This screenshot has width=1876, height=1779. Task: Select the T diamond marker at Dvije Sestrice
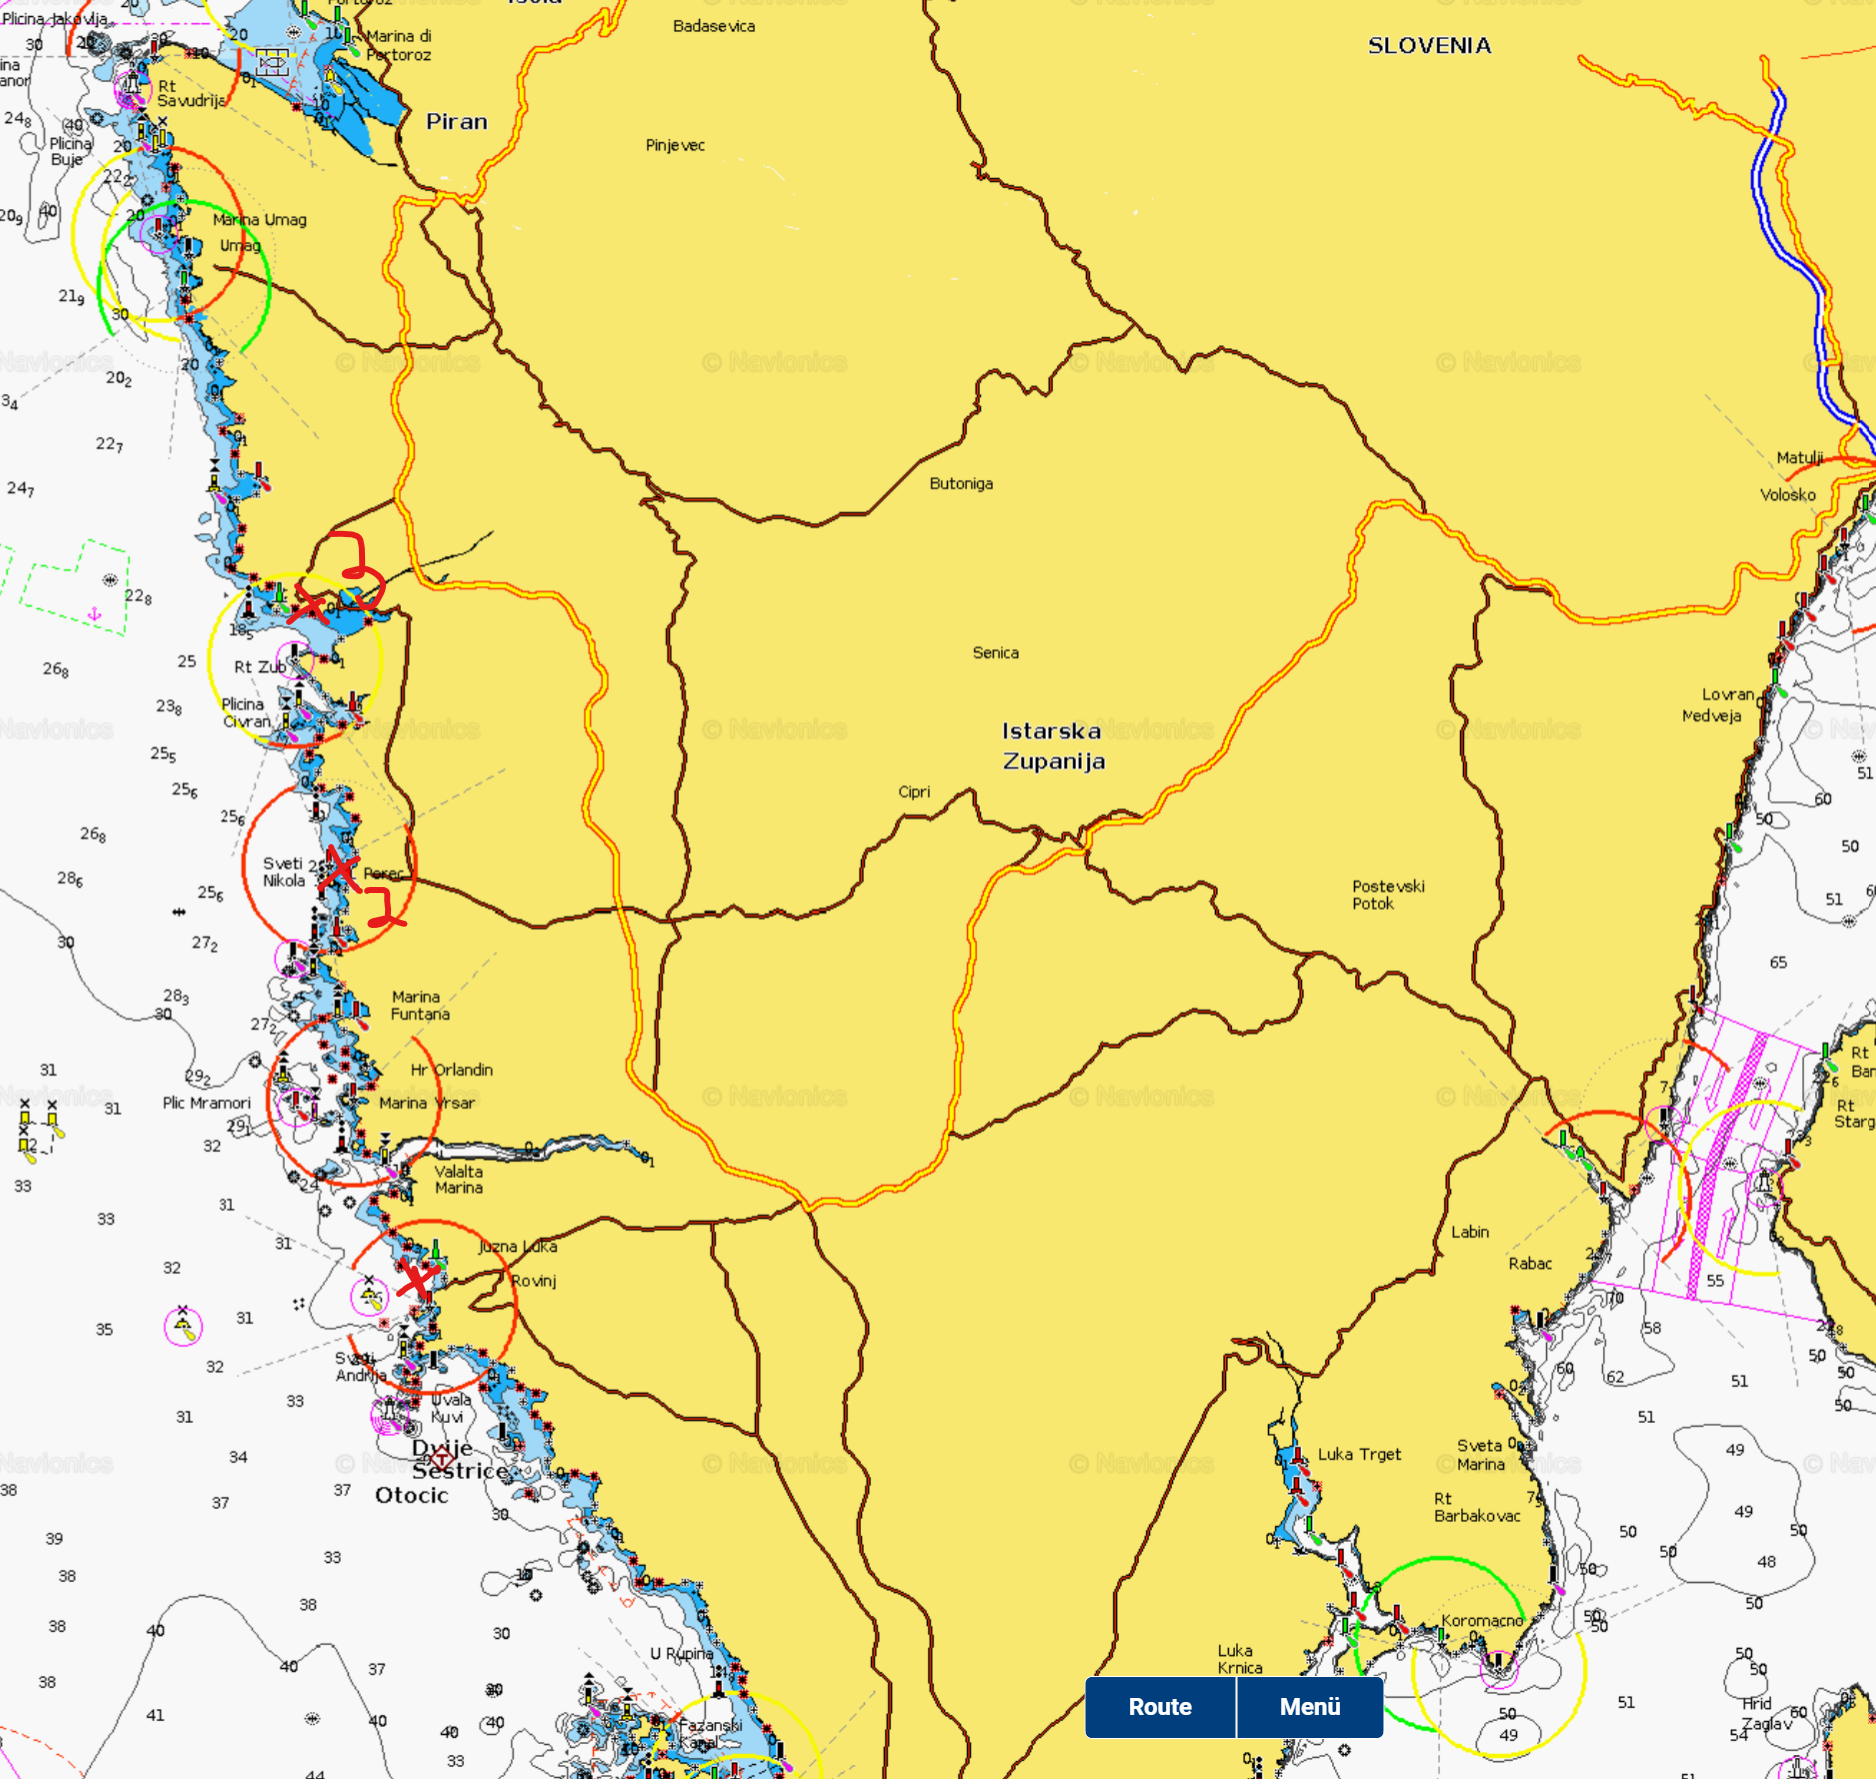click(x=441, y=1459)
